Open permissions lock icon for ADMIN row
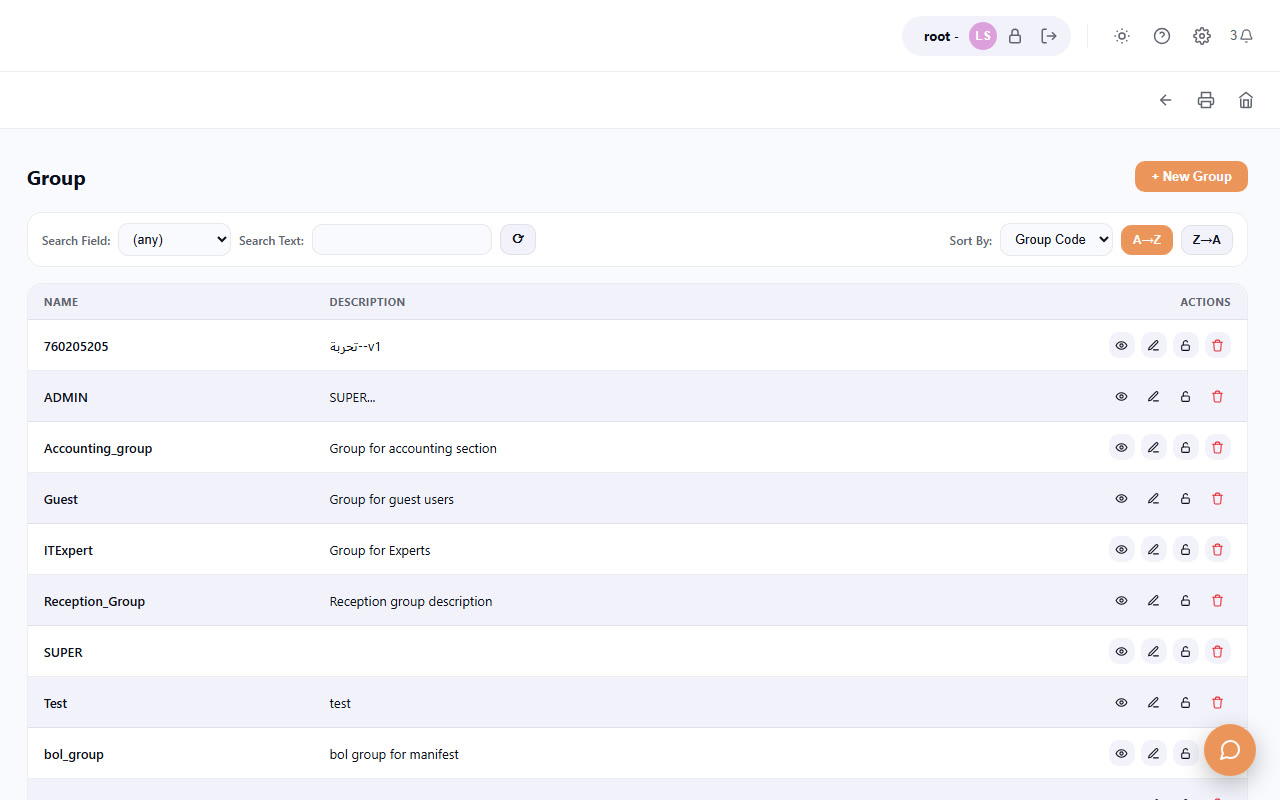 (x=1186, y=397)
